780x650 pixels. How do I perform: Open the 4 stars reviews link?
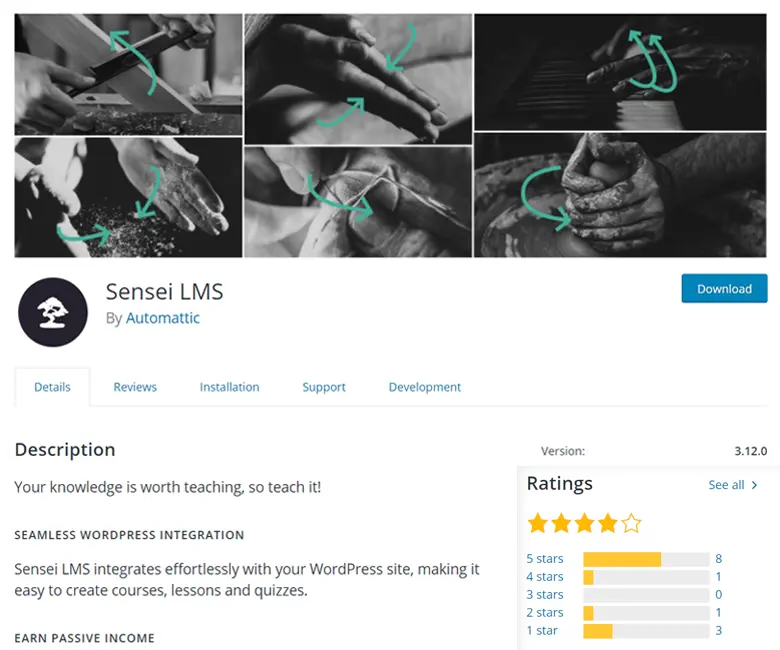pos(545,576)
